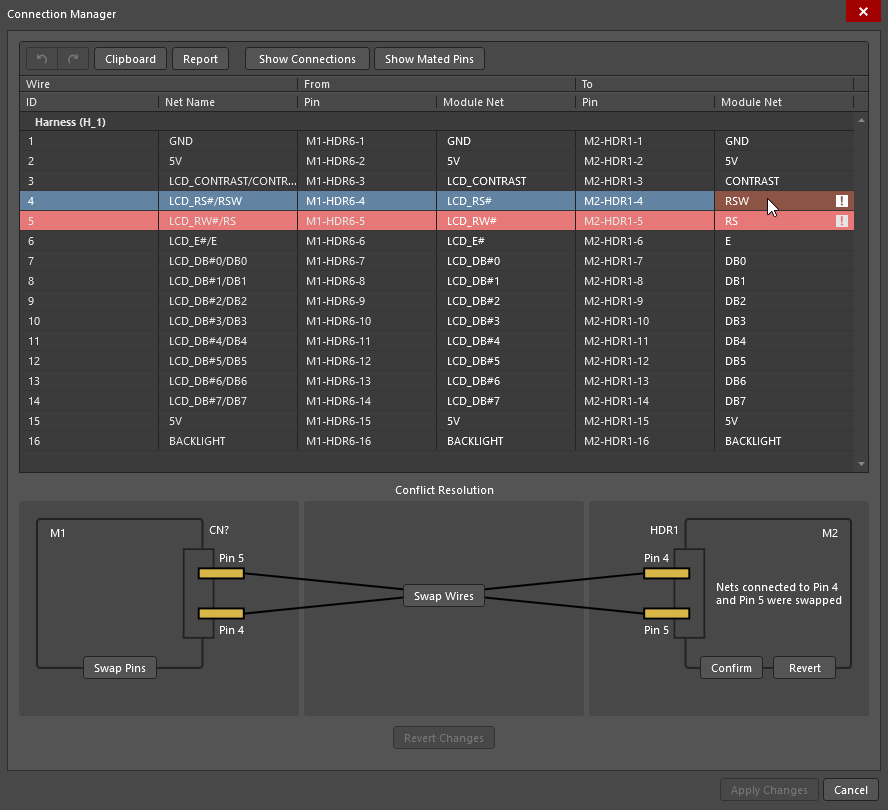
Task: Toggle Show Mated Pins
Action: (x=429, y=59)
